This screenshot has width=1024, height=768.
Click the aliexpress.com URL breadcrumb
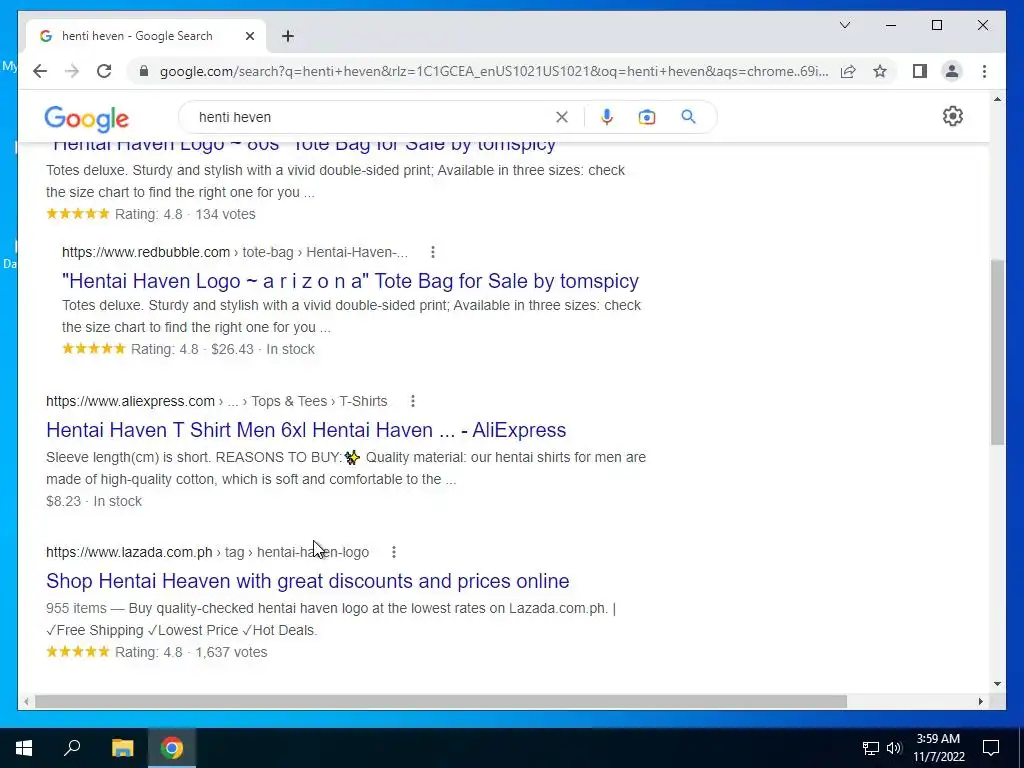click(x=216, y=401)
